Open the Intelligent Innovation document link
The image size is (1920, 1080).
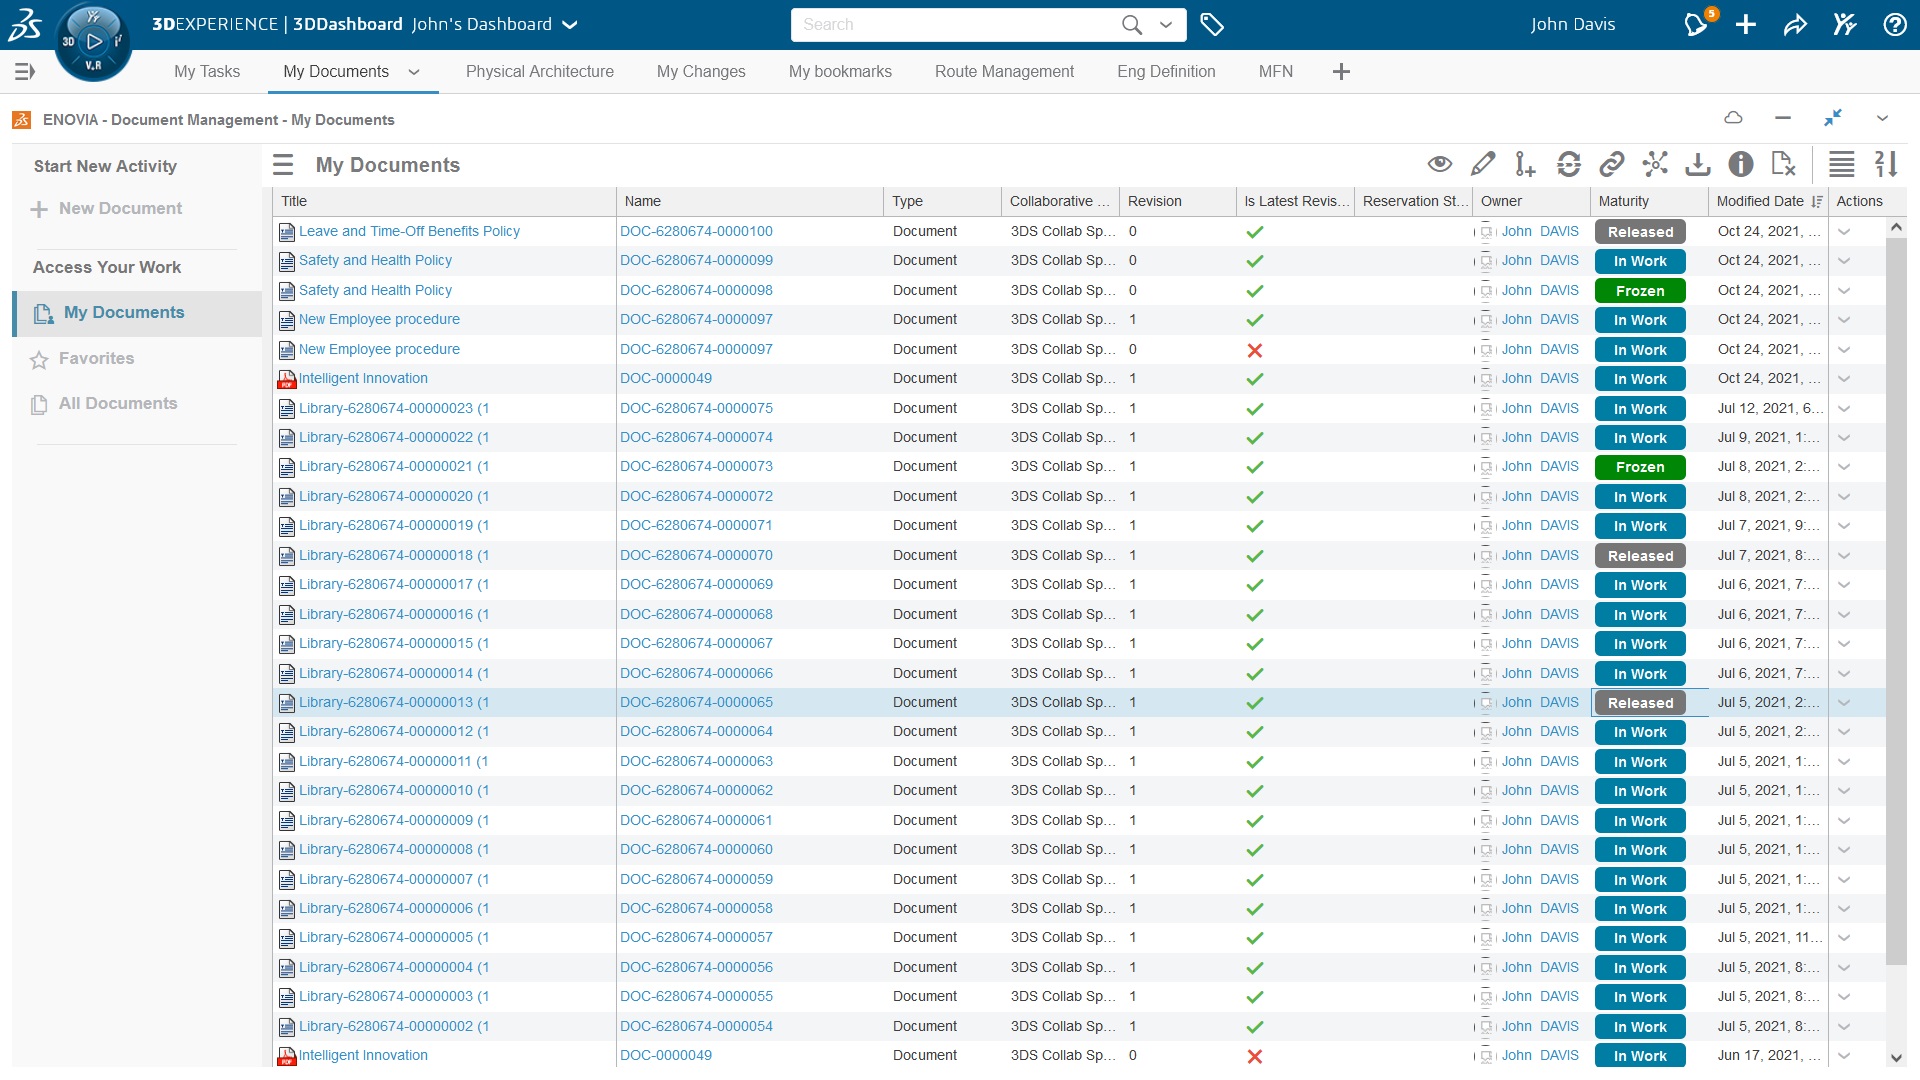pyautogui.click(x=363, y=379)
